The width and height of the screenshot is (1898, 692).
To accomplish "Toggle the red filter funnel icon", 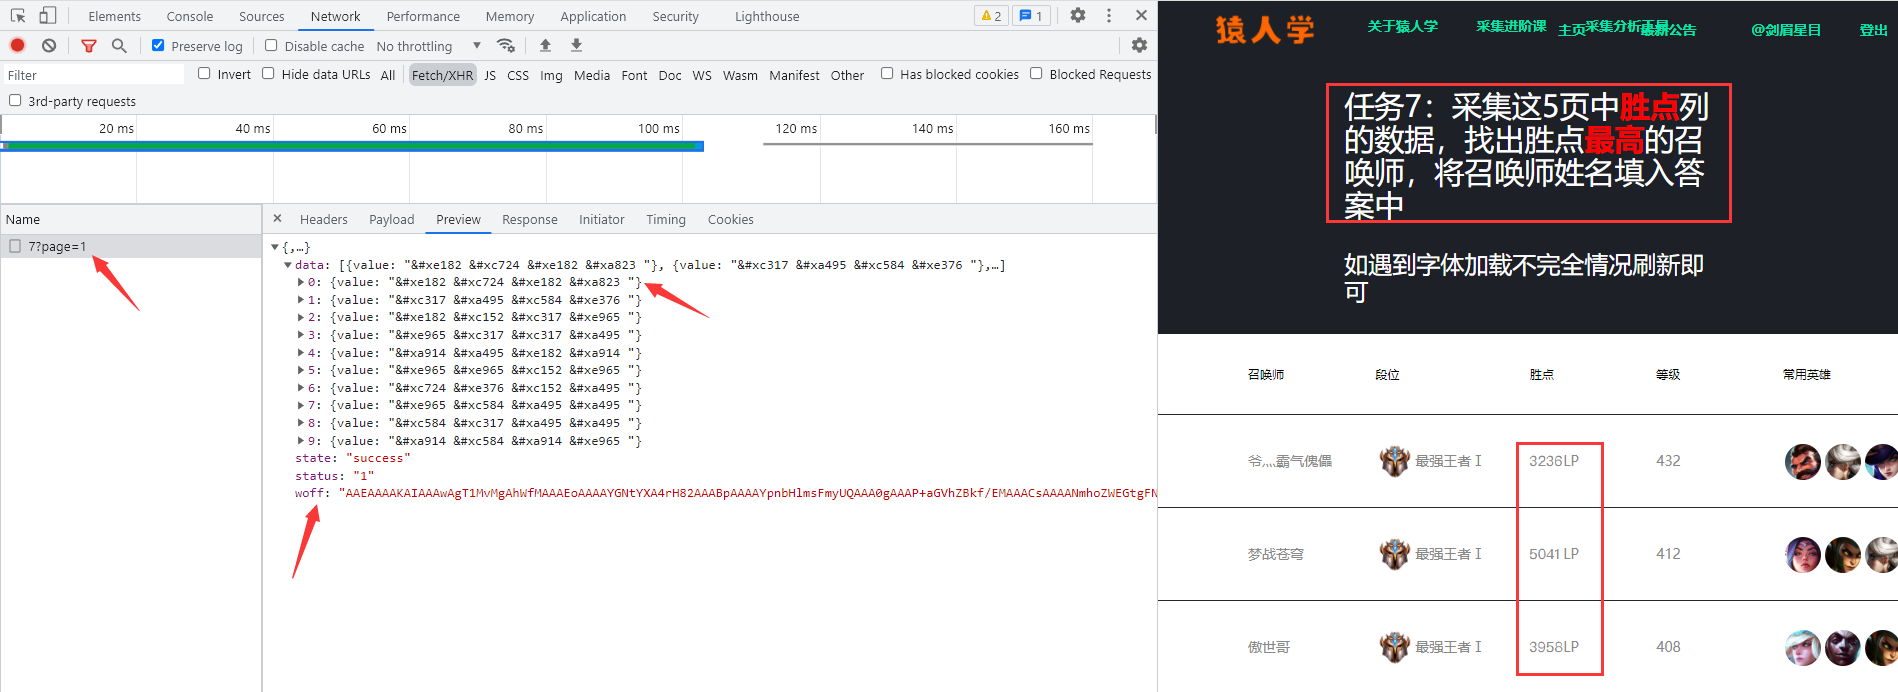I will 89,45.
